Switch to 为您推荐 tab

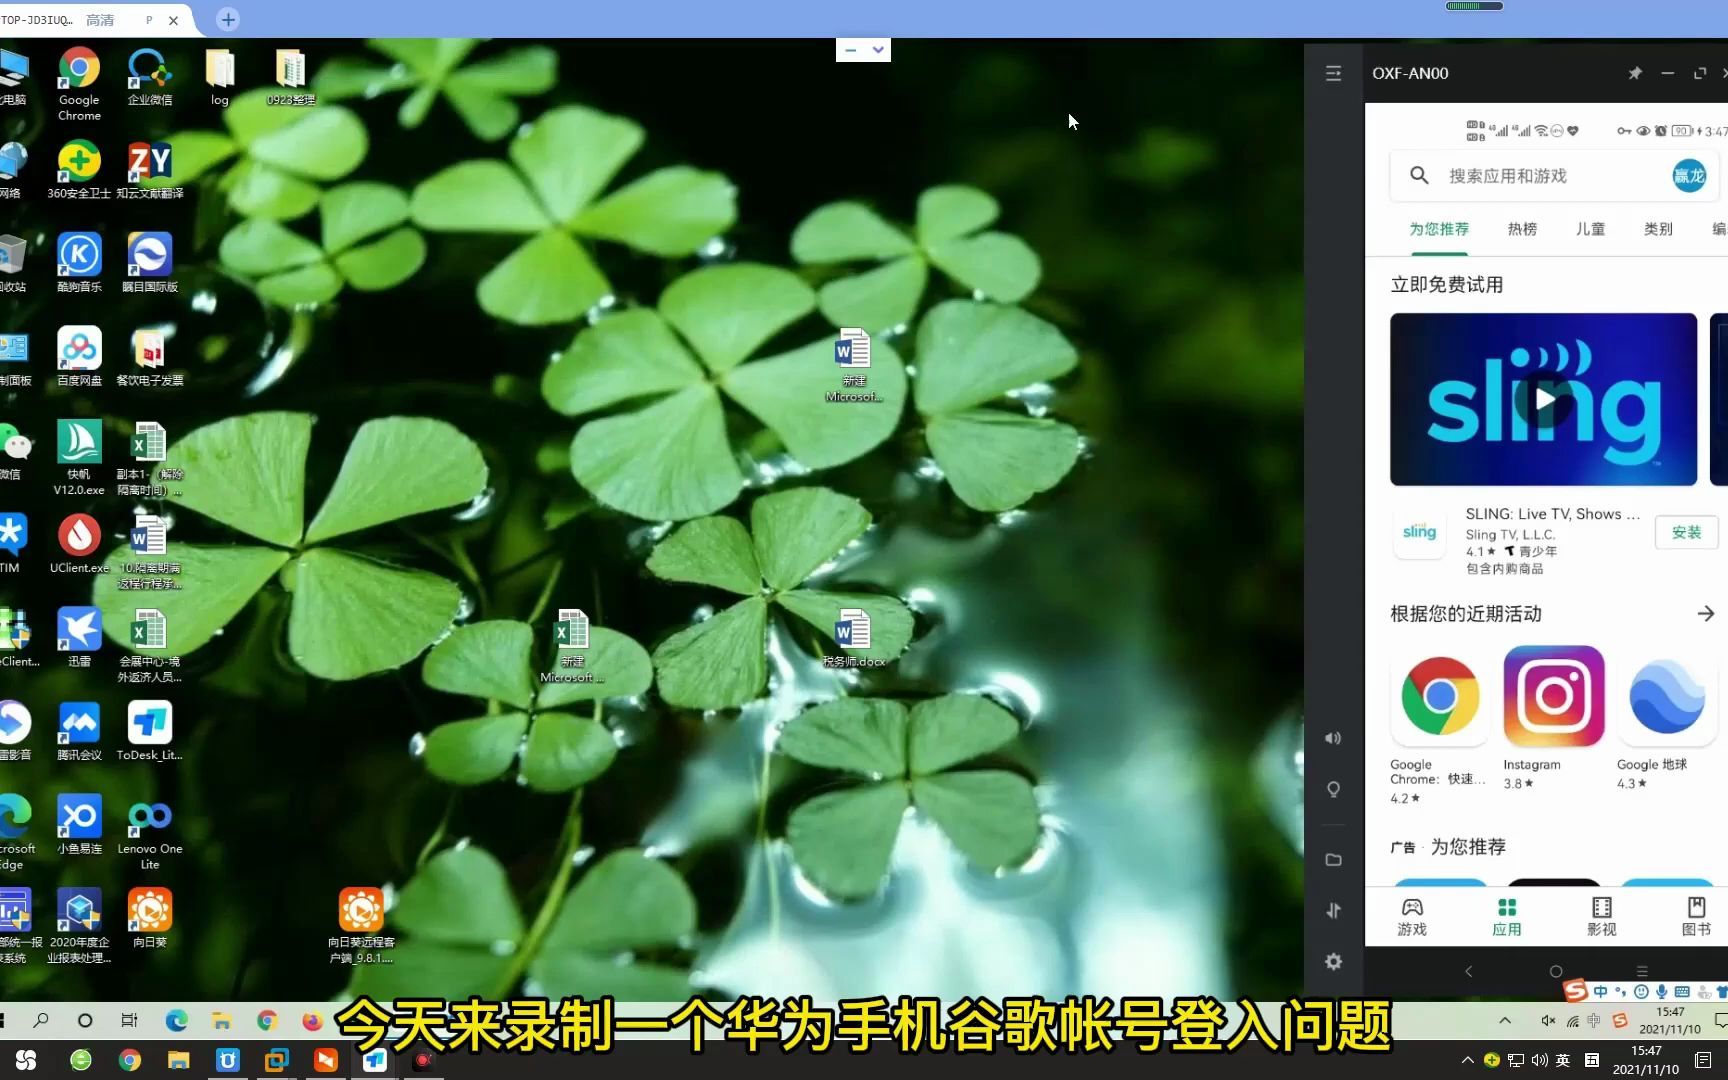(1439, 229)
